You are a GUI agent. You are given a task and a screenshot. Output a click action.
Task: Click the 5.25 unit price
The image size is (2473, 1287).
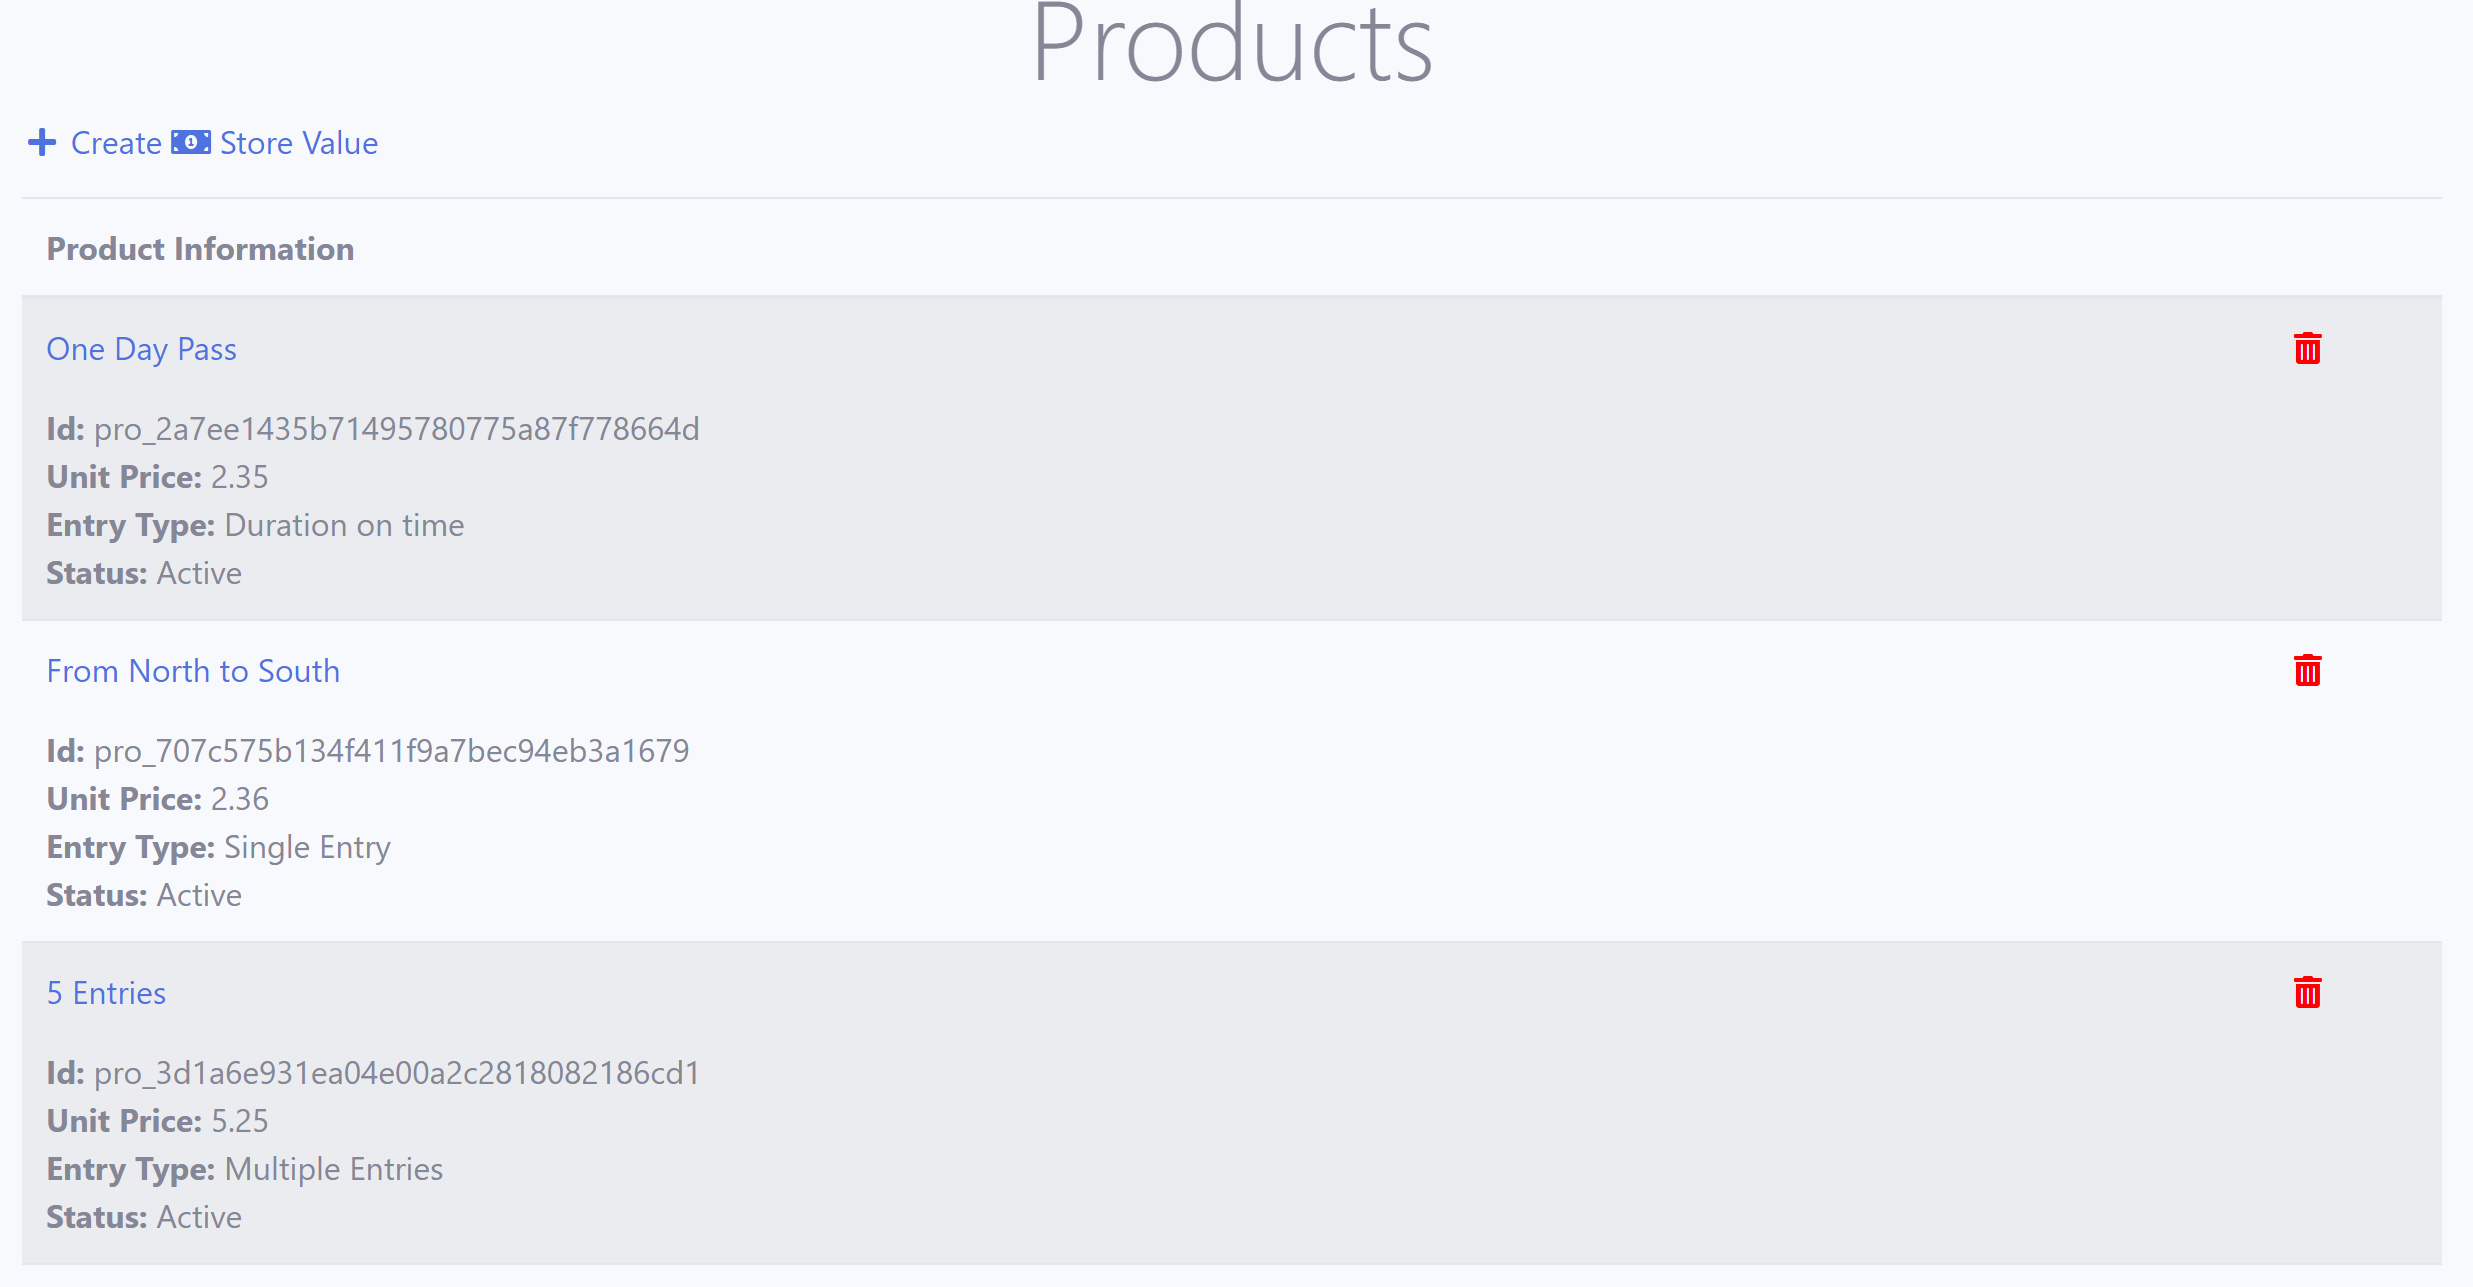click(x=239, y=1121)
